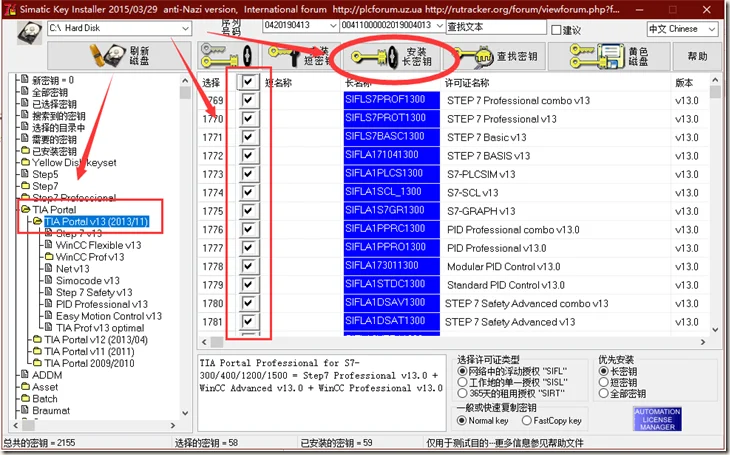The height and width of the screenshot is (455, 730).
Task: Open the 00411000002019004013 dropdown
Action: pos(439,25)
